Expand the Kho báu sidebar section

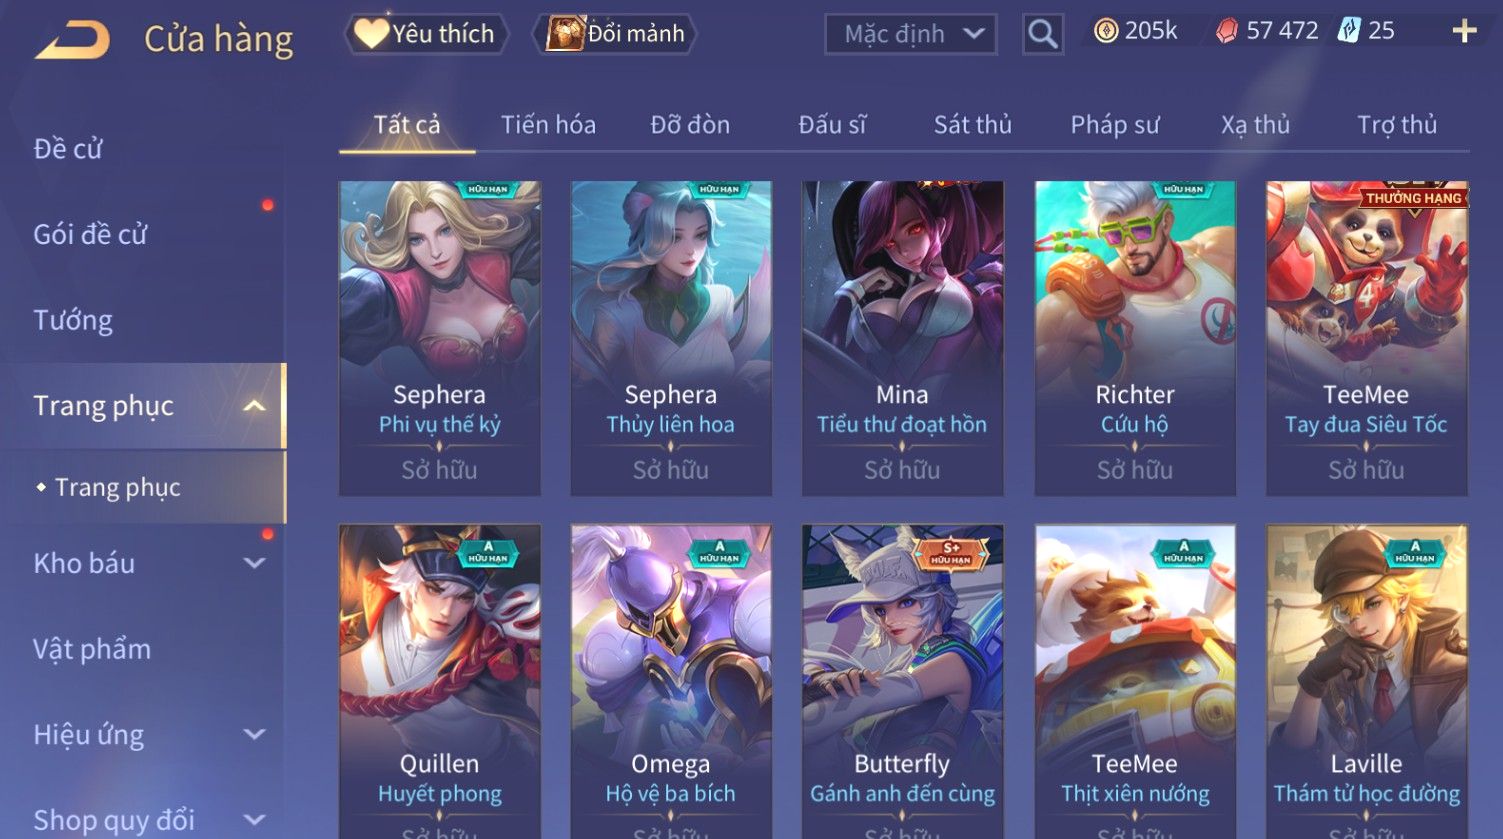[254, 563]
